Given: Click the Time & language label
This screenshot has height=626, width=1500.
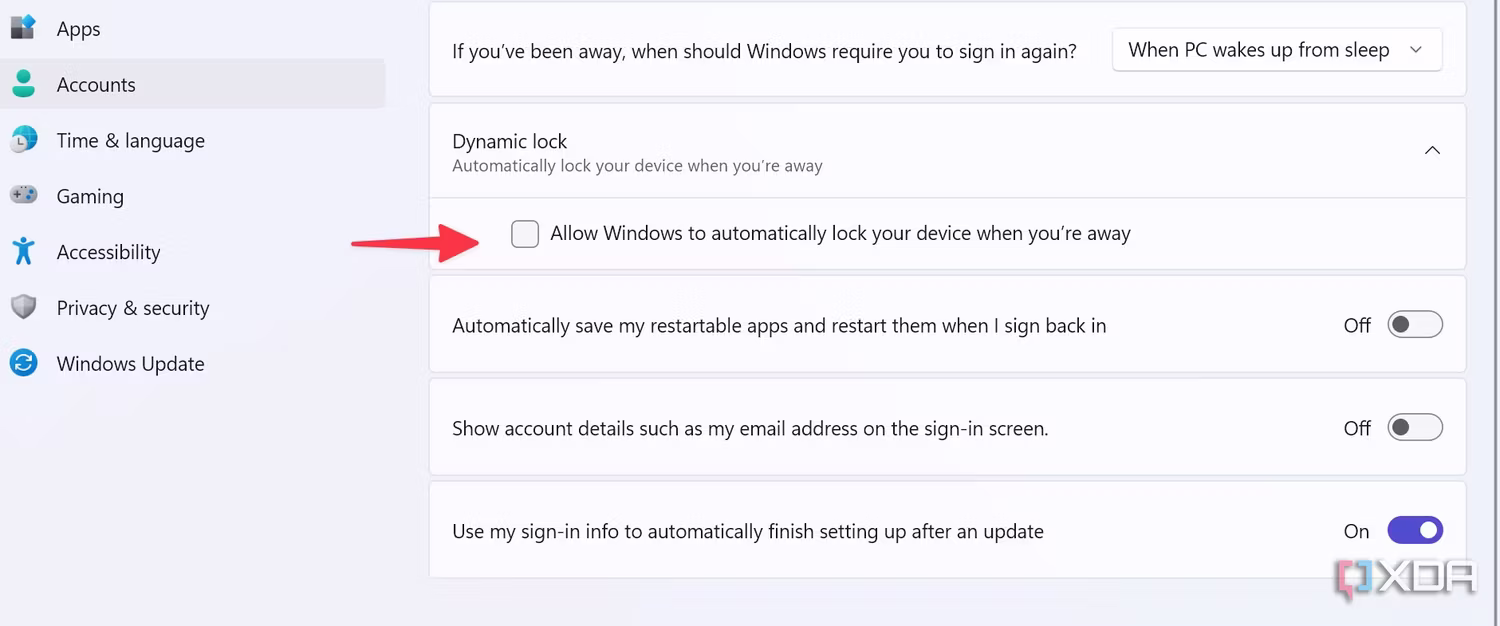Looking at the screenshot, I should (x=131, y=141).
